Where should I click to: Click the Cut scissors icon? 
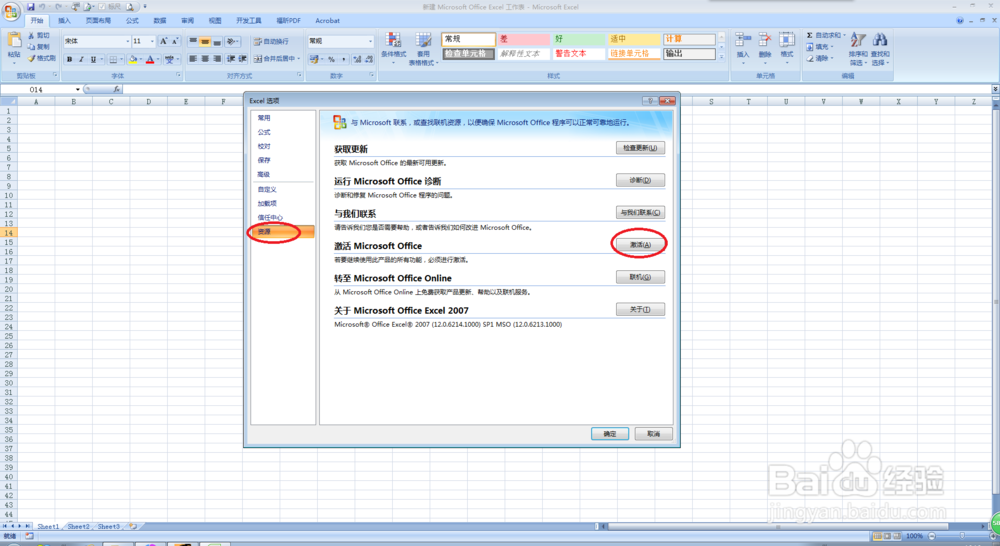coord(31,36)
